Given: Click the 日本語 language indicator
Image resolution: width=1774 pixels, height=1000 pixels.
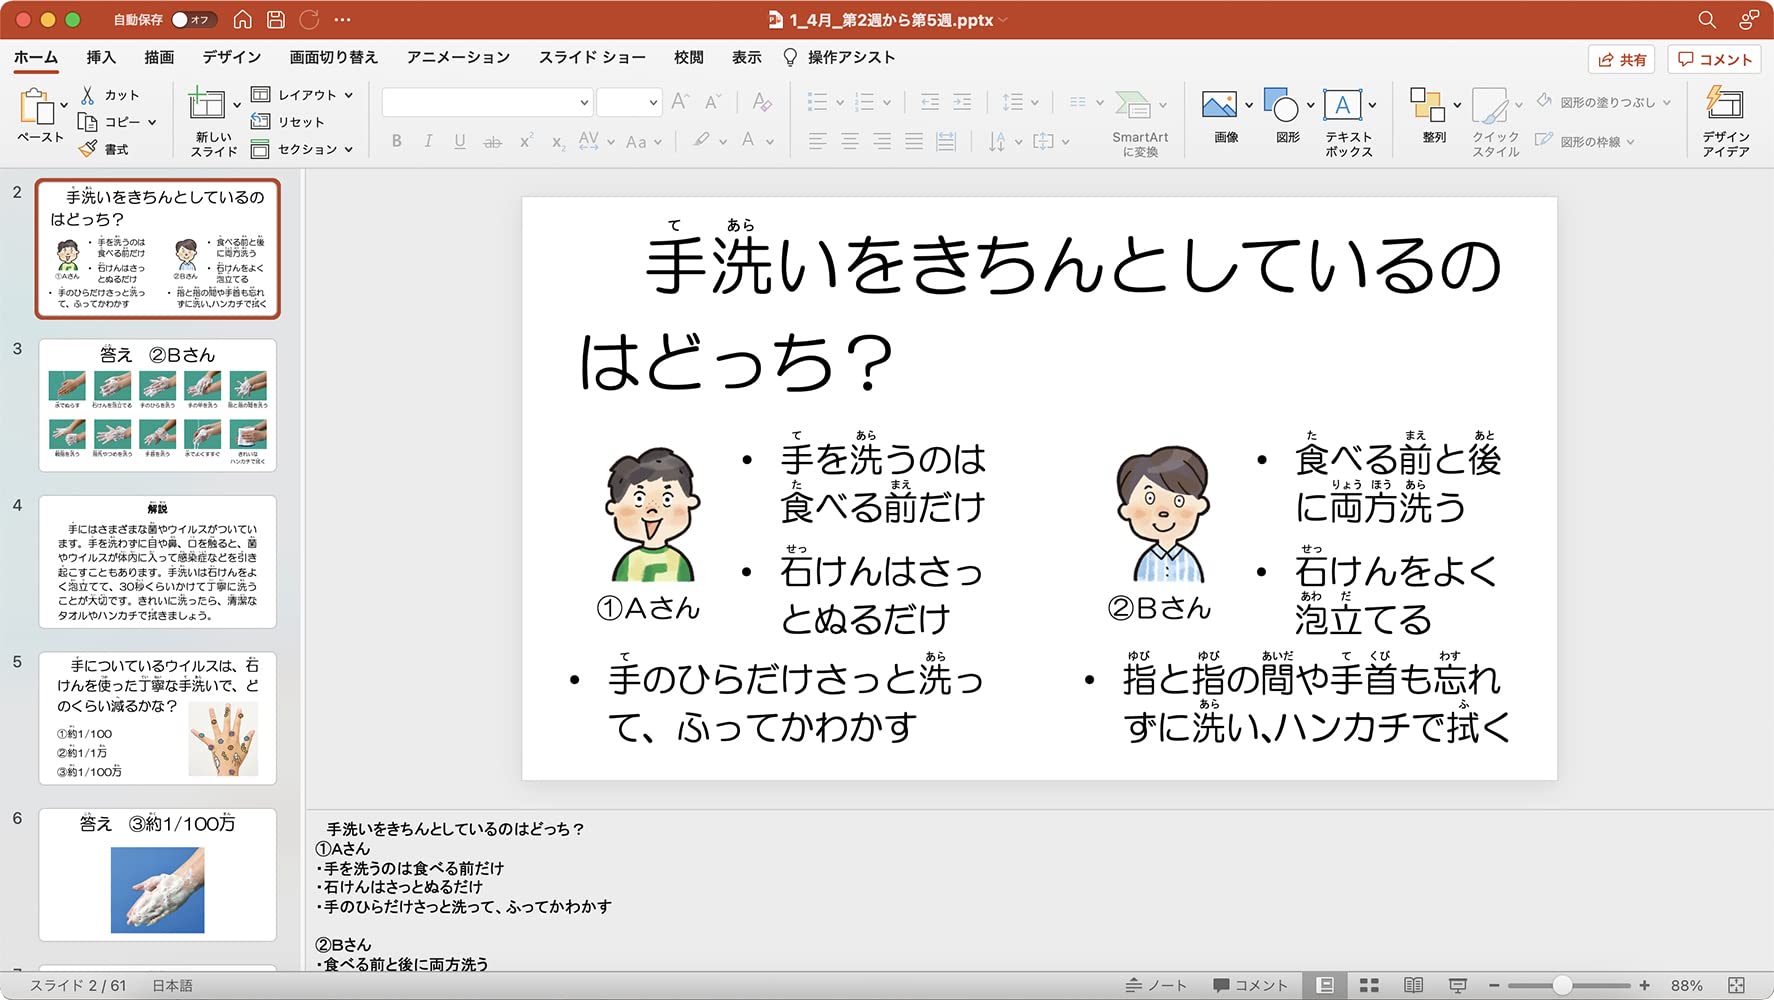Looking at the screenshot, I should click(x=172, y=985).
